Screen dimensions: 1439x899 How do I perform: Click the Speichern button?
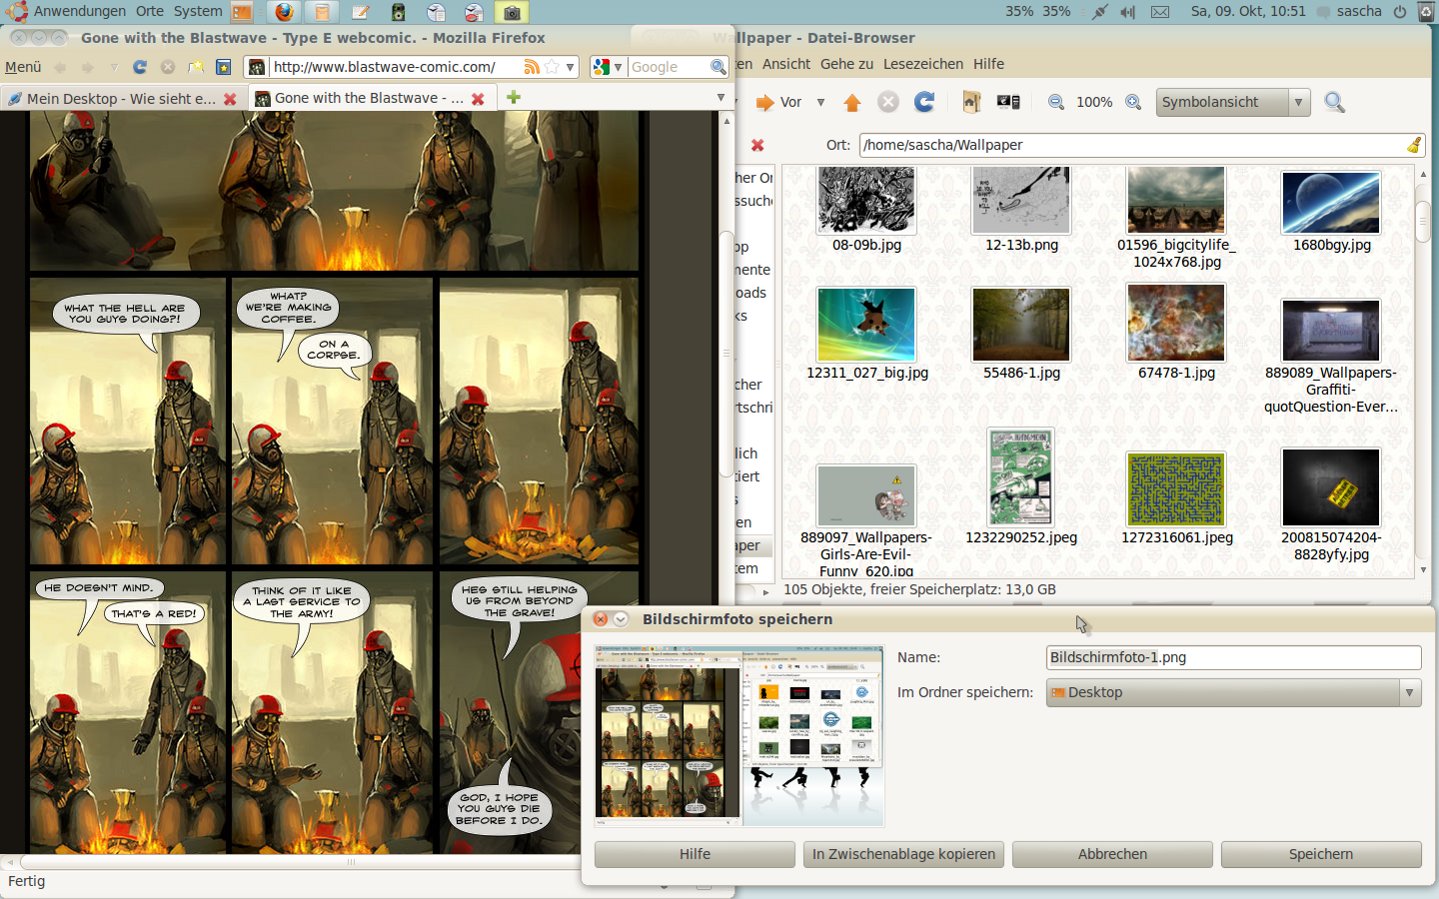coord(1320,854)
